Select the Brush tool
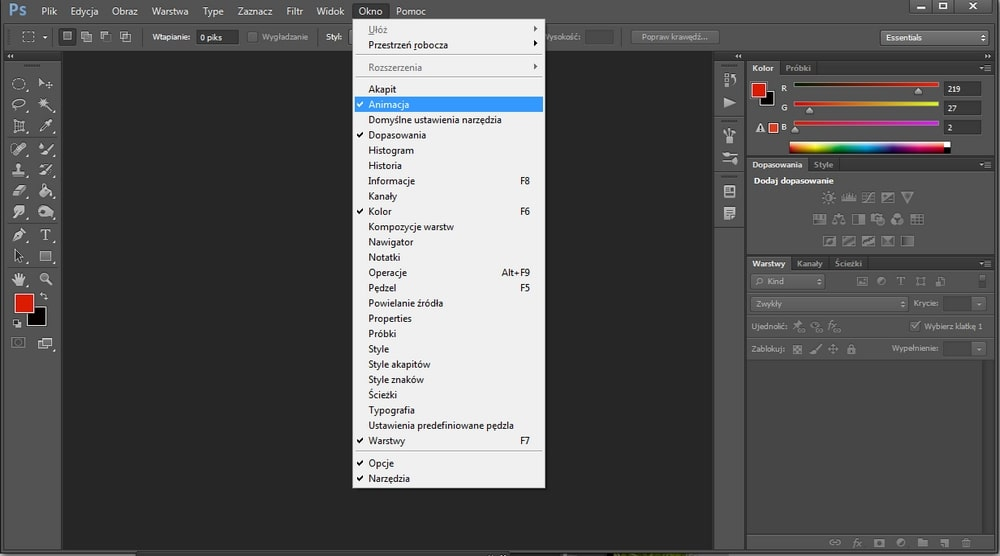Viewport: 1000px width, 556px height. pos(45,149)
